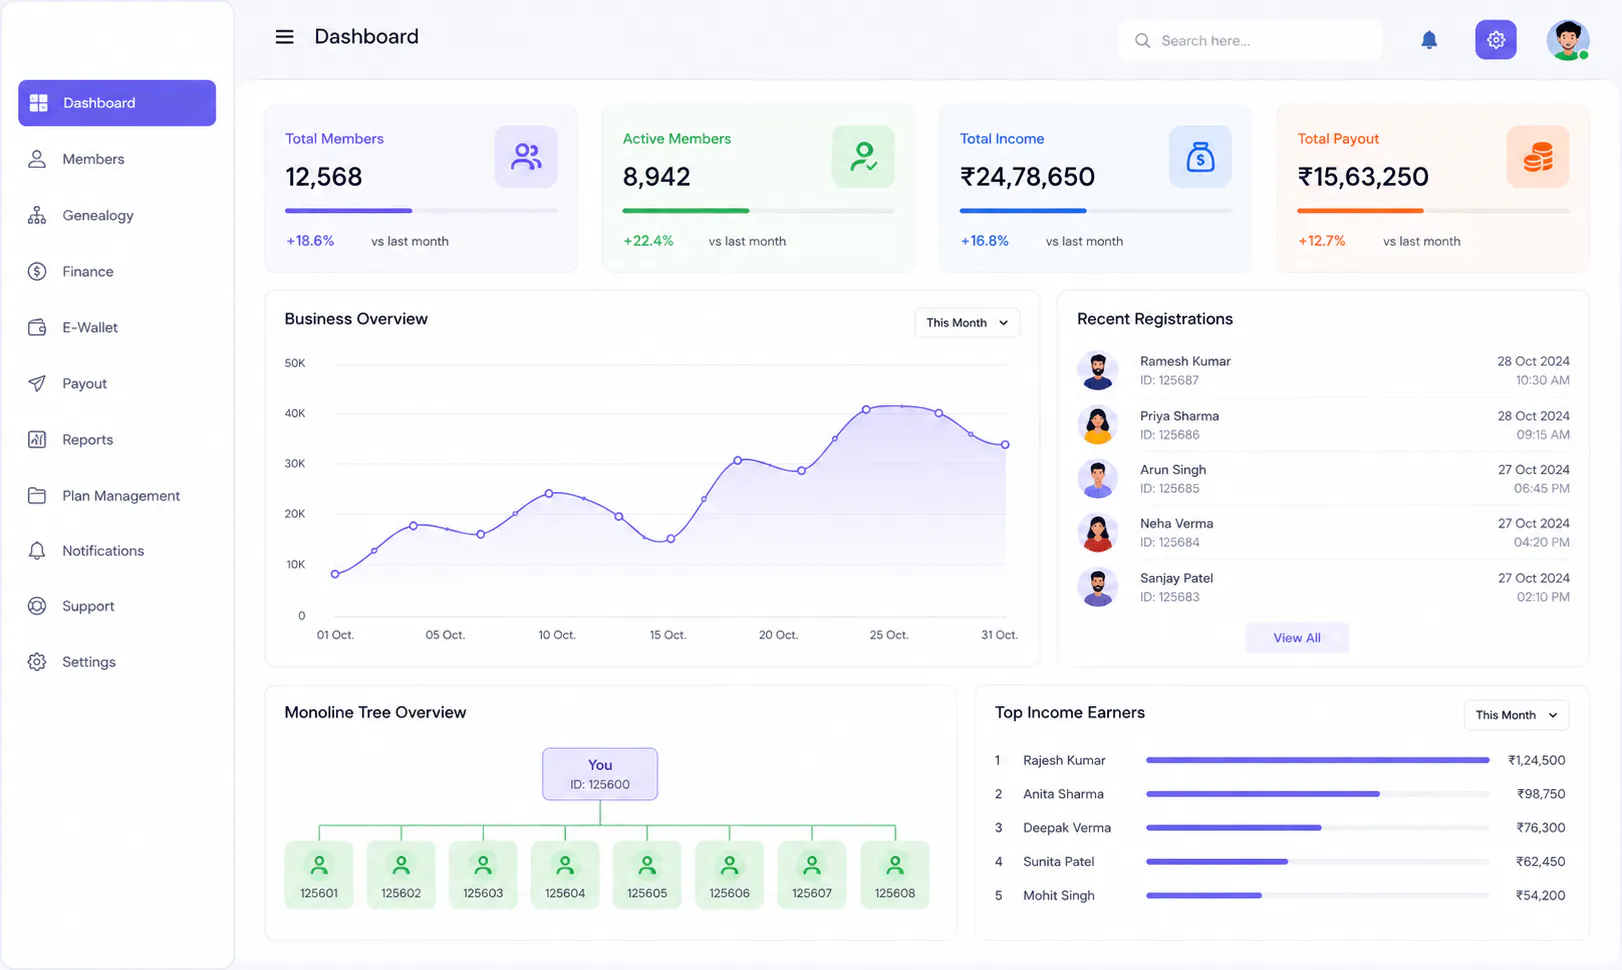Select tree node 125601
The image size is (1622, 970).
319,874
